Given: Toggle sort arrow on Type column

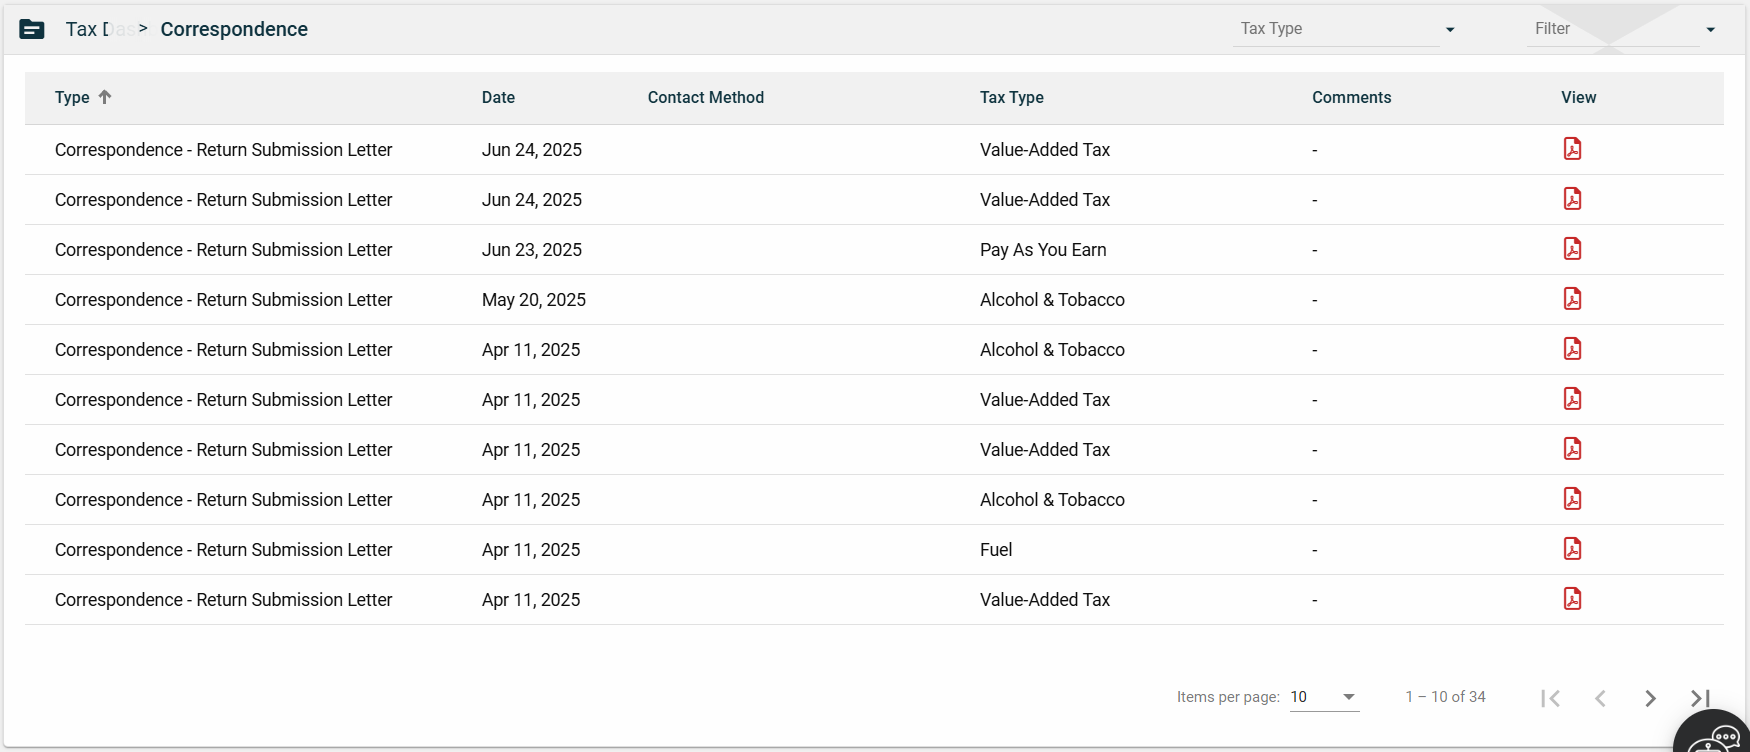Looking at the screenshot, I should coord(105,97).
